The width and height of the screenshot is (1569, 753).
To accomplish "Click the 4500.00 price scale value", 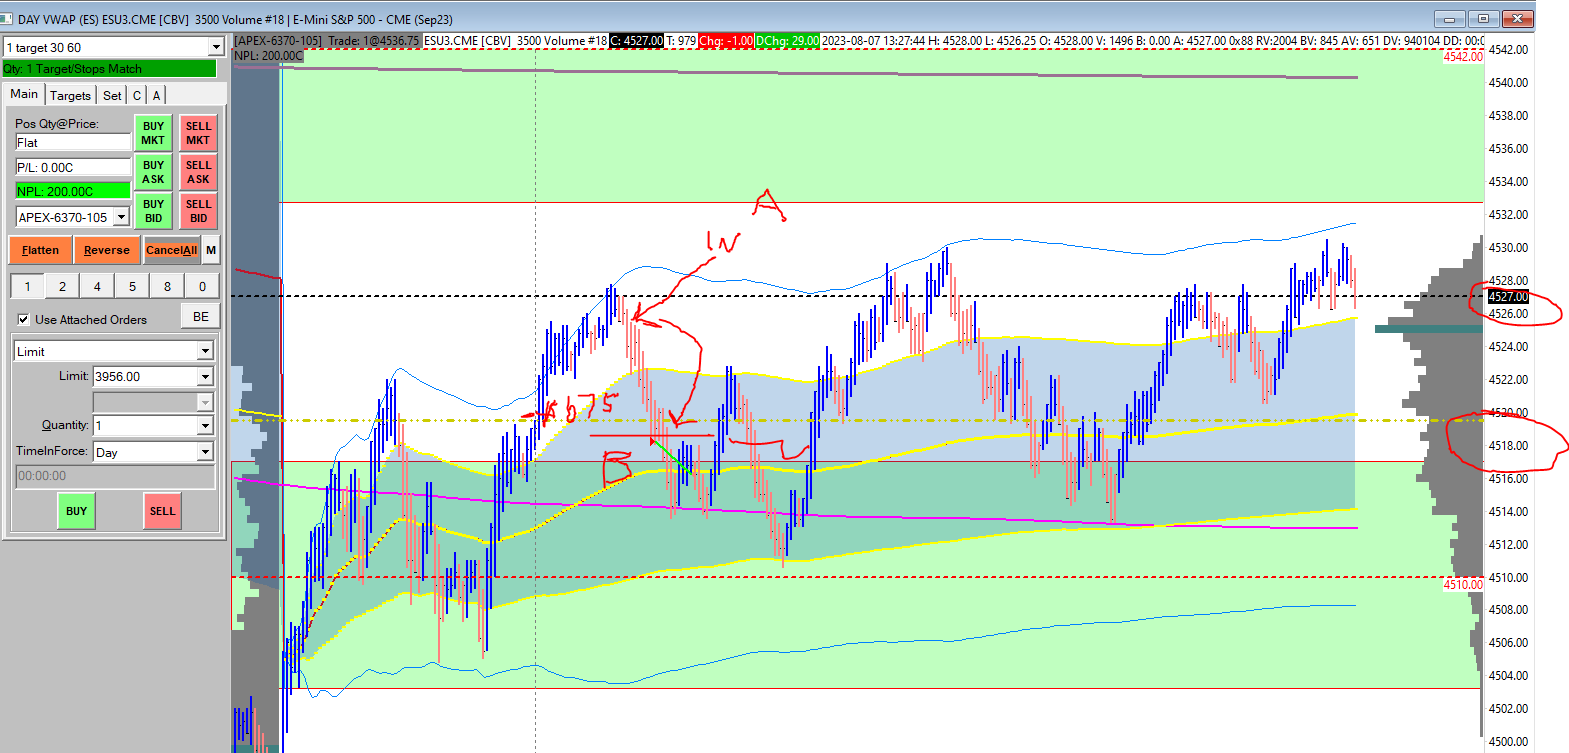I will pyautogui.click(x=1508, y=742).
